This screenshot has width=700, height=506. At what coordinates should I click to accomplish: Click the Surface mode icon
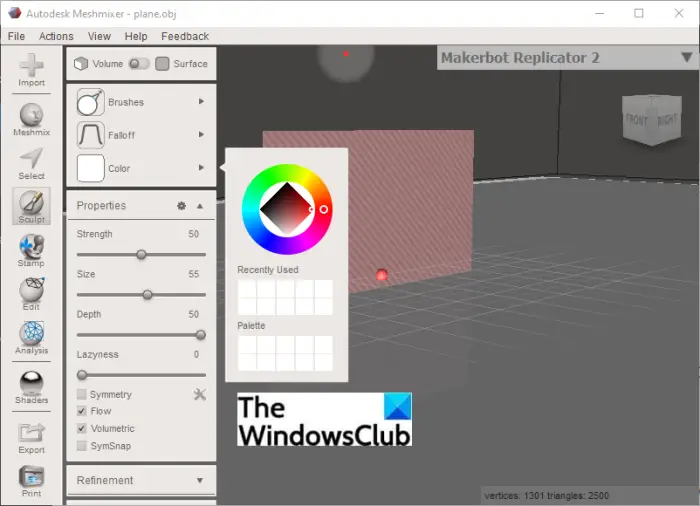click(162, 64)
